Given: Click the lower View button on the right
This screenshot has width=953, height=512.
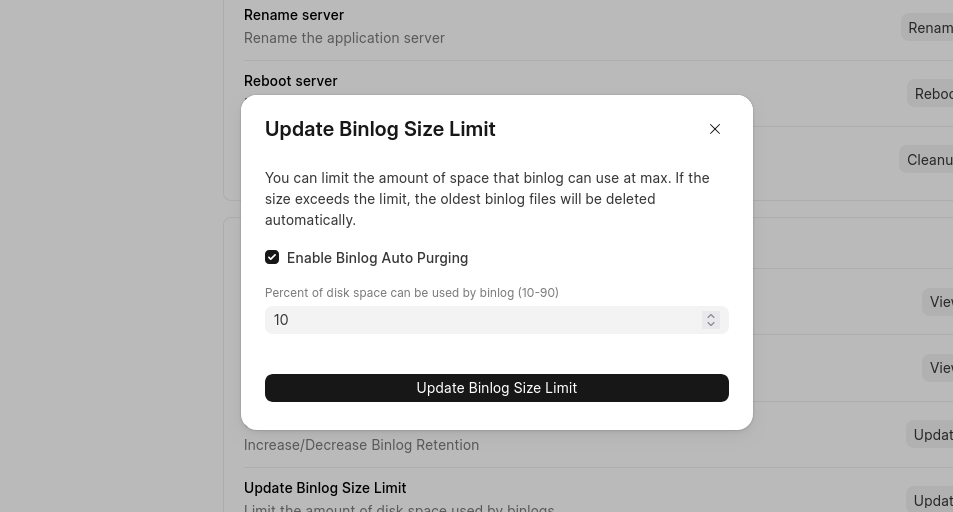Looking at the screenshot, I should click(940, 368).
